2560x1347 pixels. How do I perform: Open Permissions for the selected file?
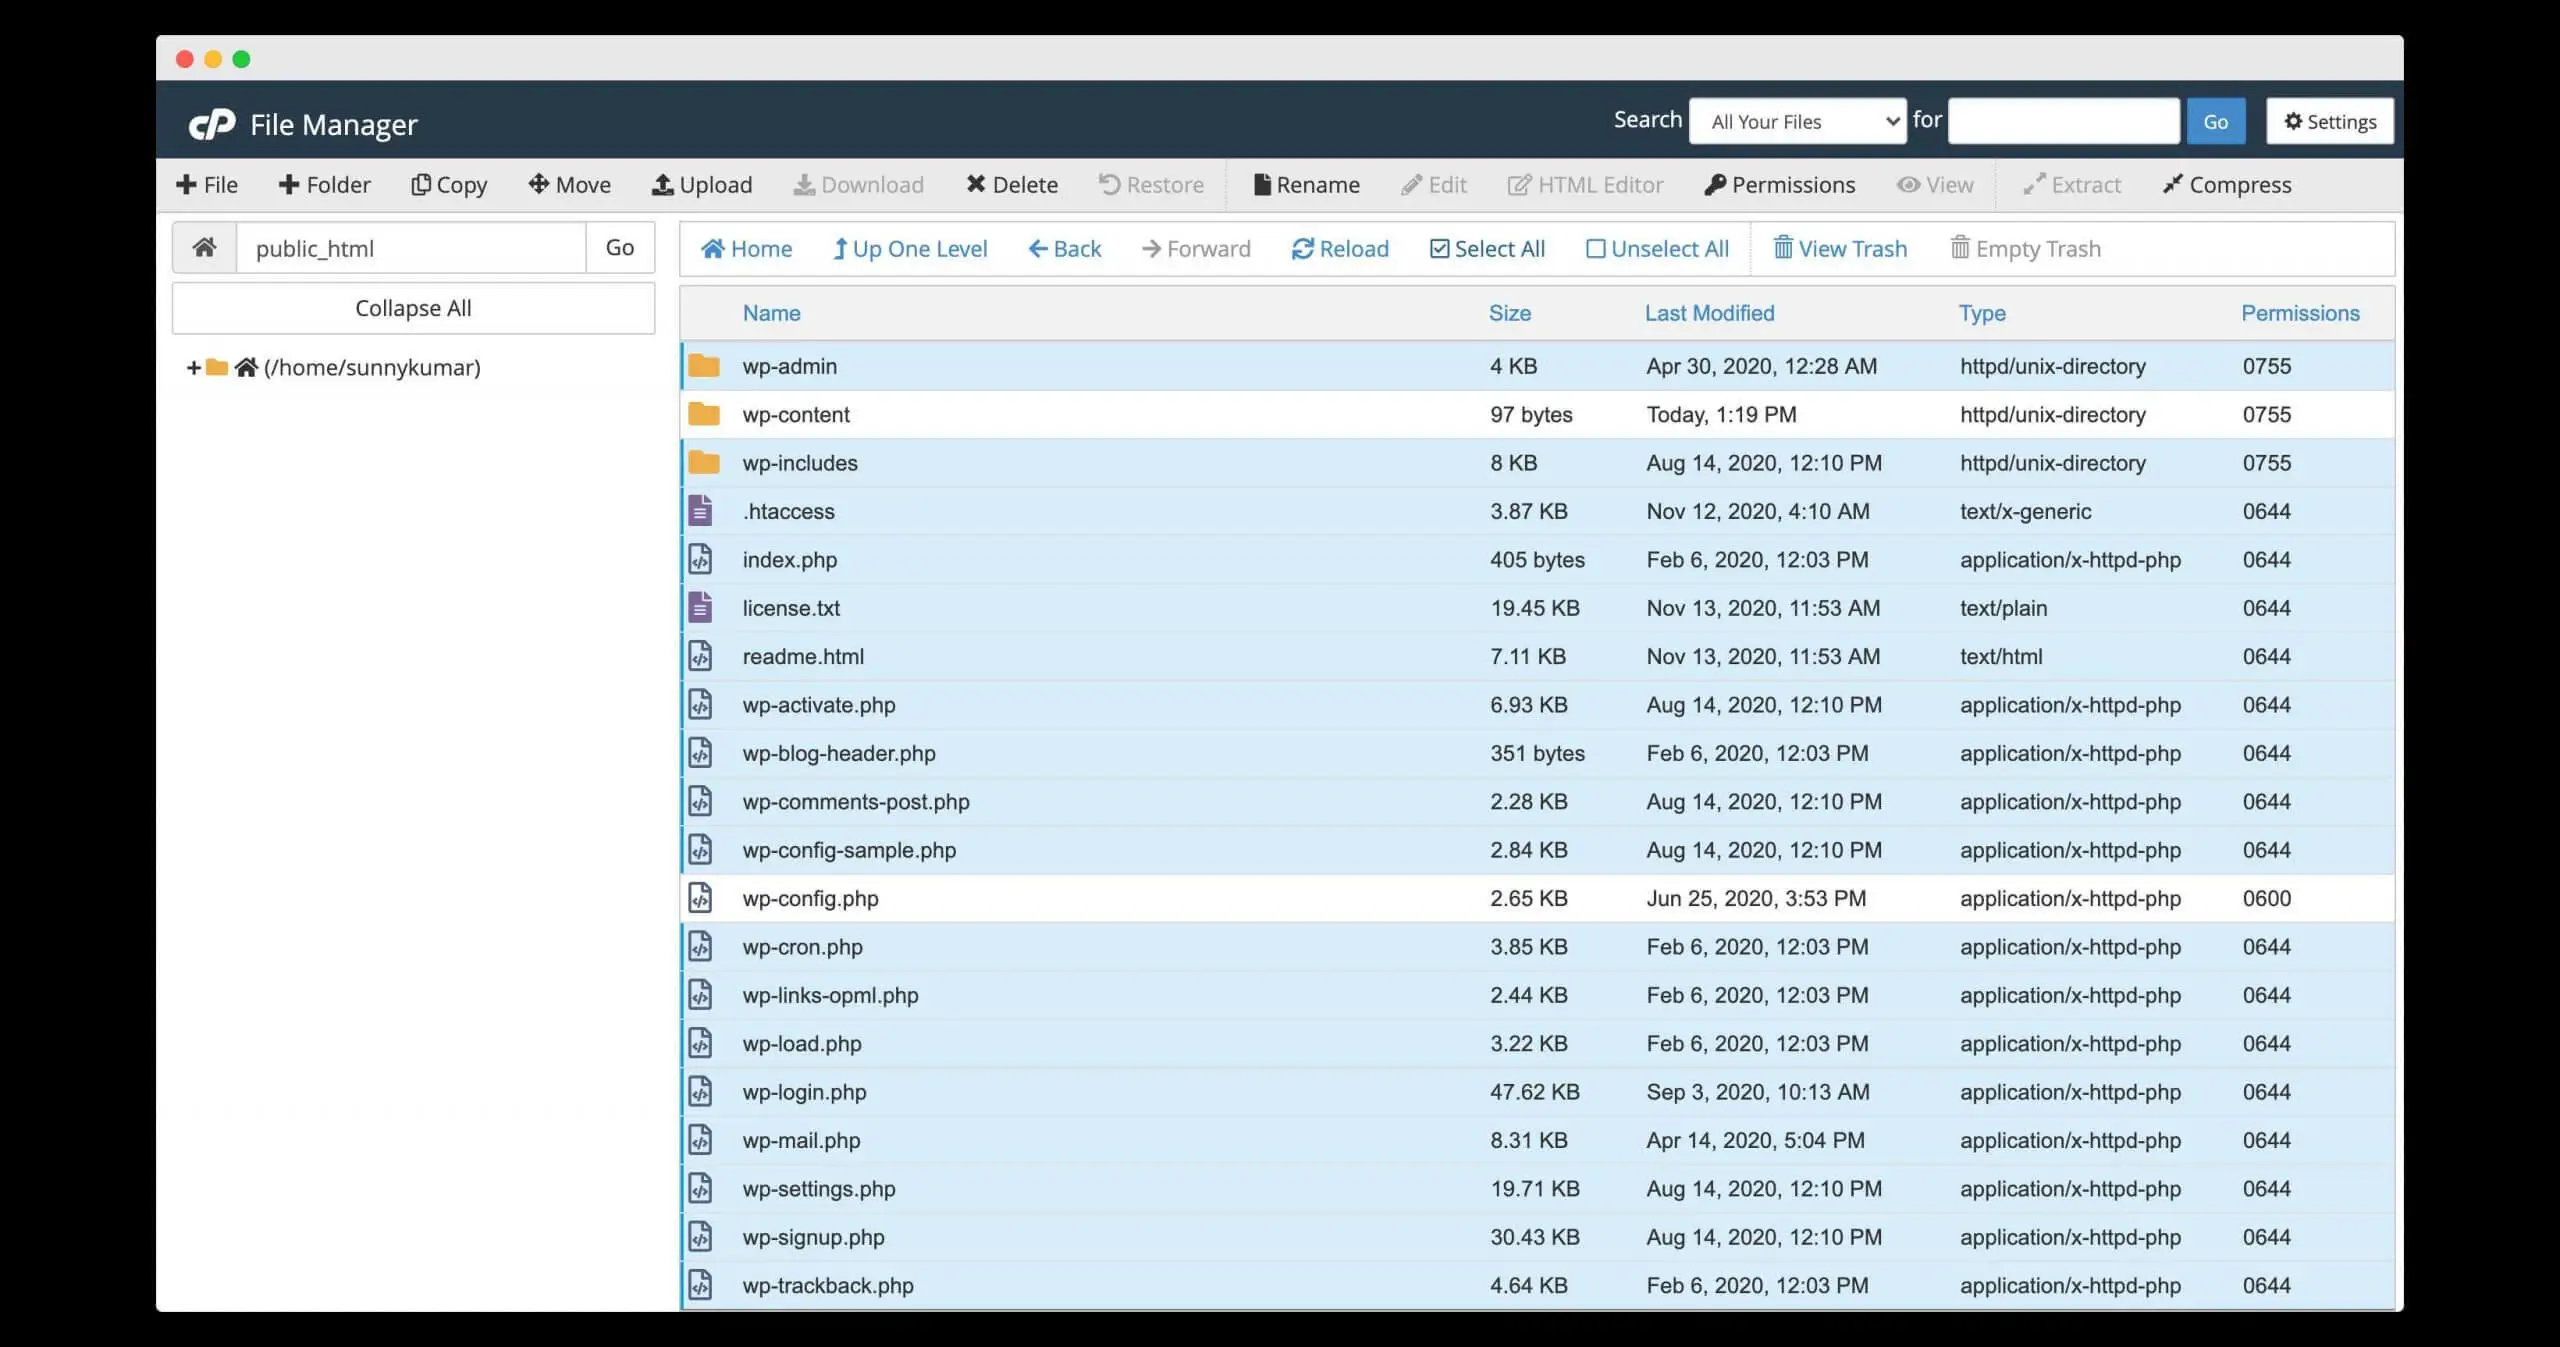point(1780,184)
